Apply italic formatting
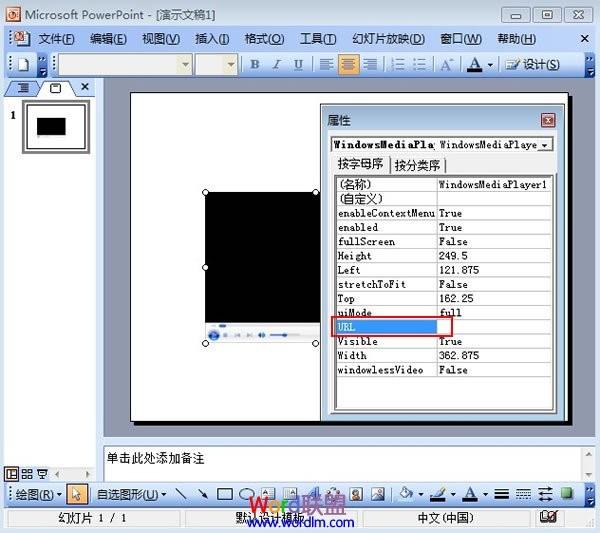 (x=277, y=64)
